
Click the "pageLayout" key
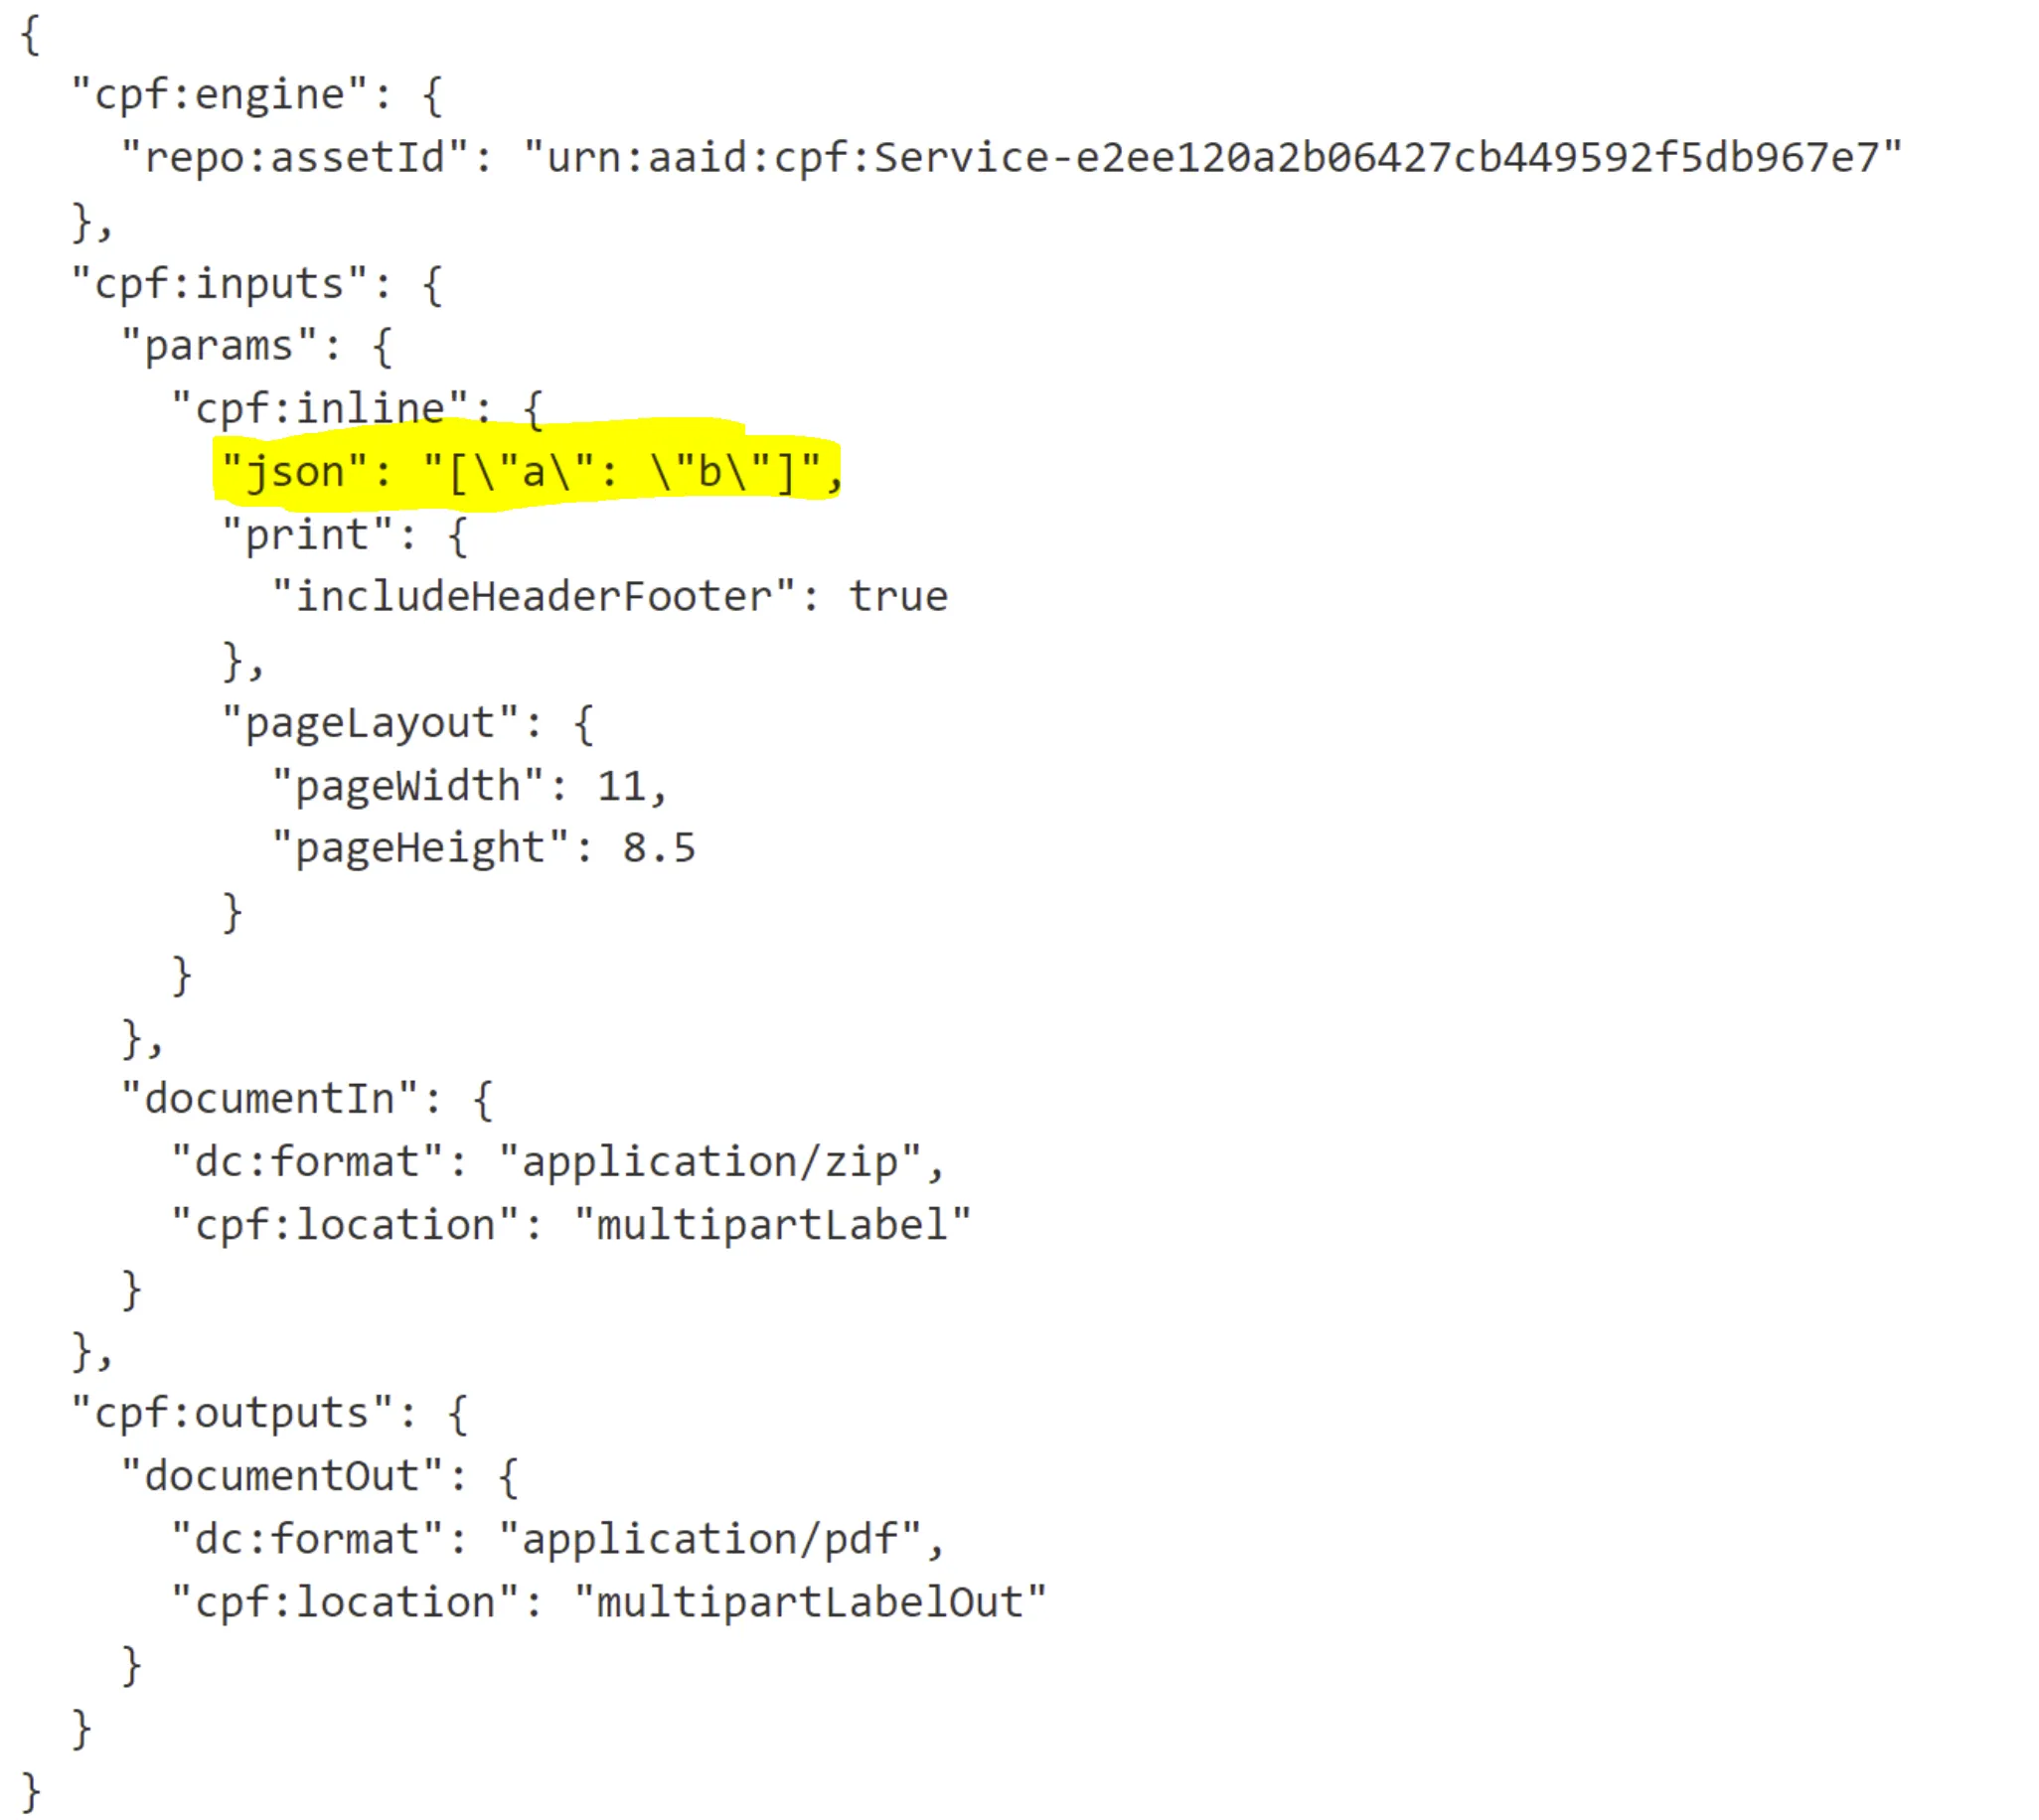(x=370, y=723)
